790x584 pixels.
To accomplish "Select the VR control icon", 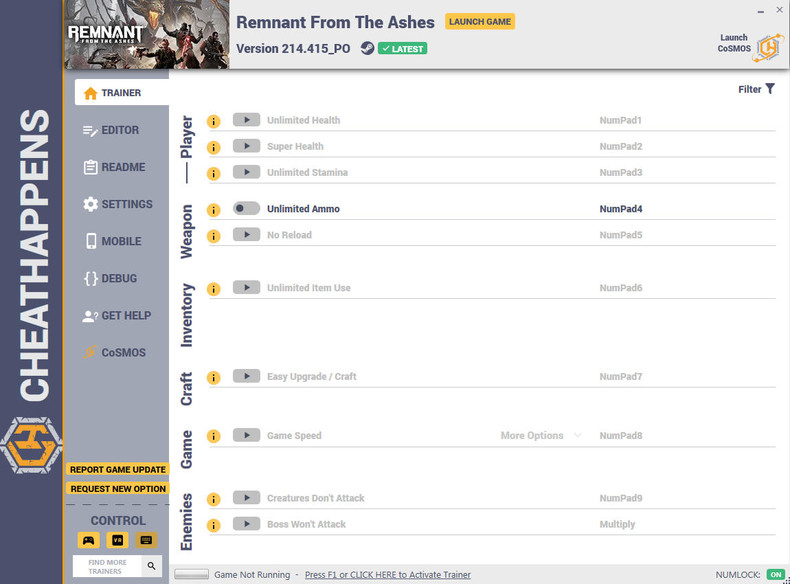I will coord(117,540).
